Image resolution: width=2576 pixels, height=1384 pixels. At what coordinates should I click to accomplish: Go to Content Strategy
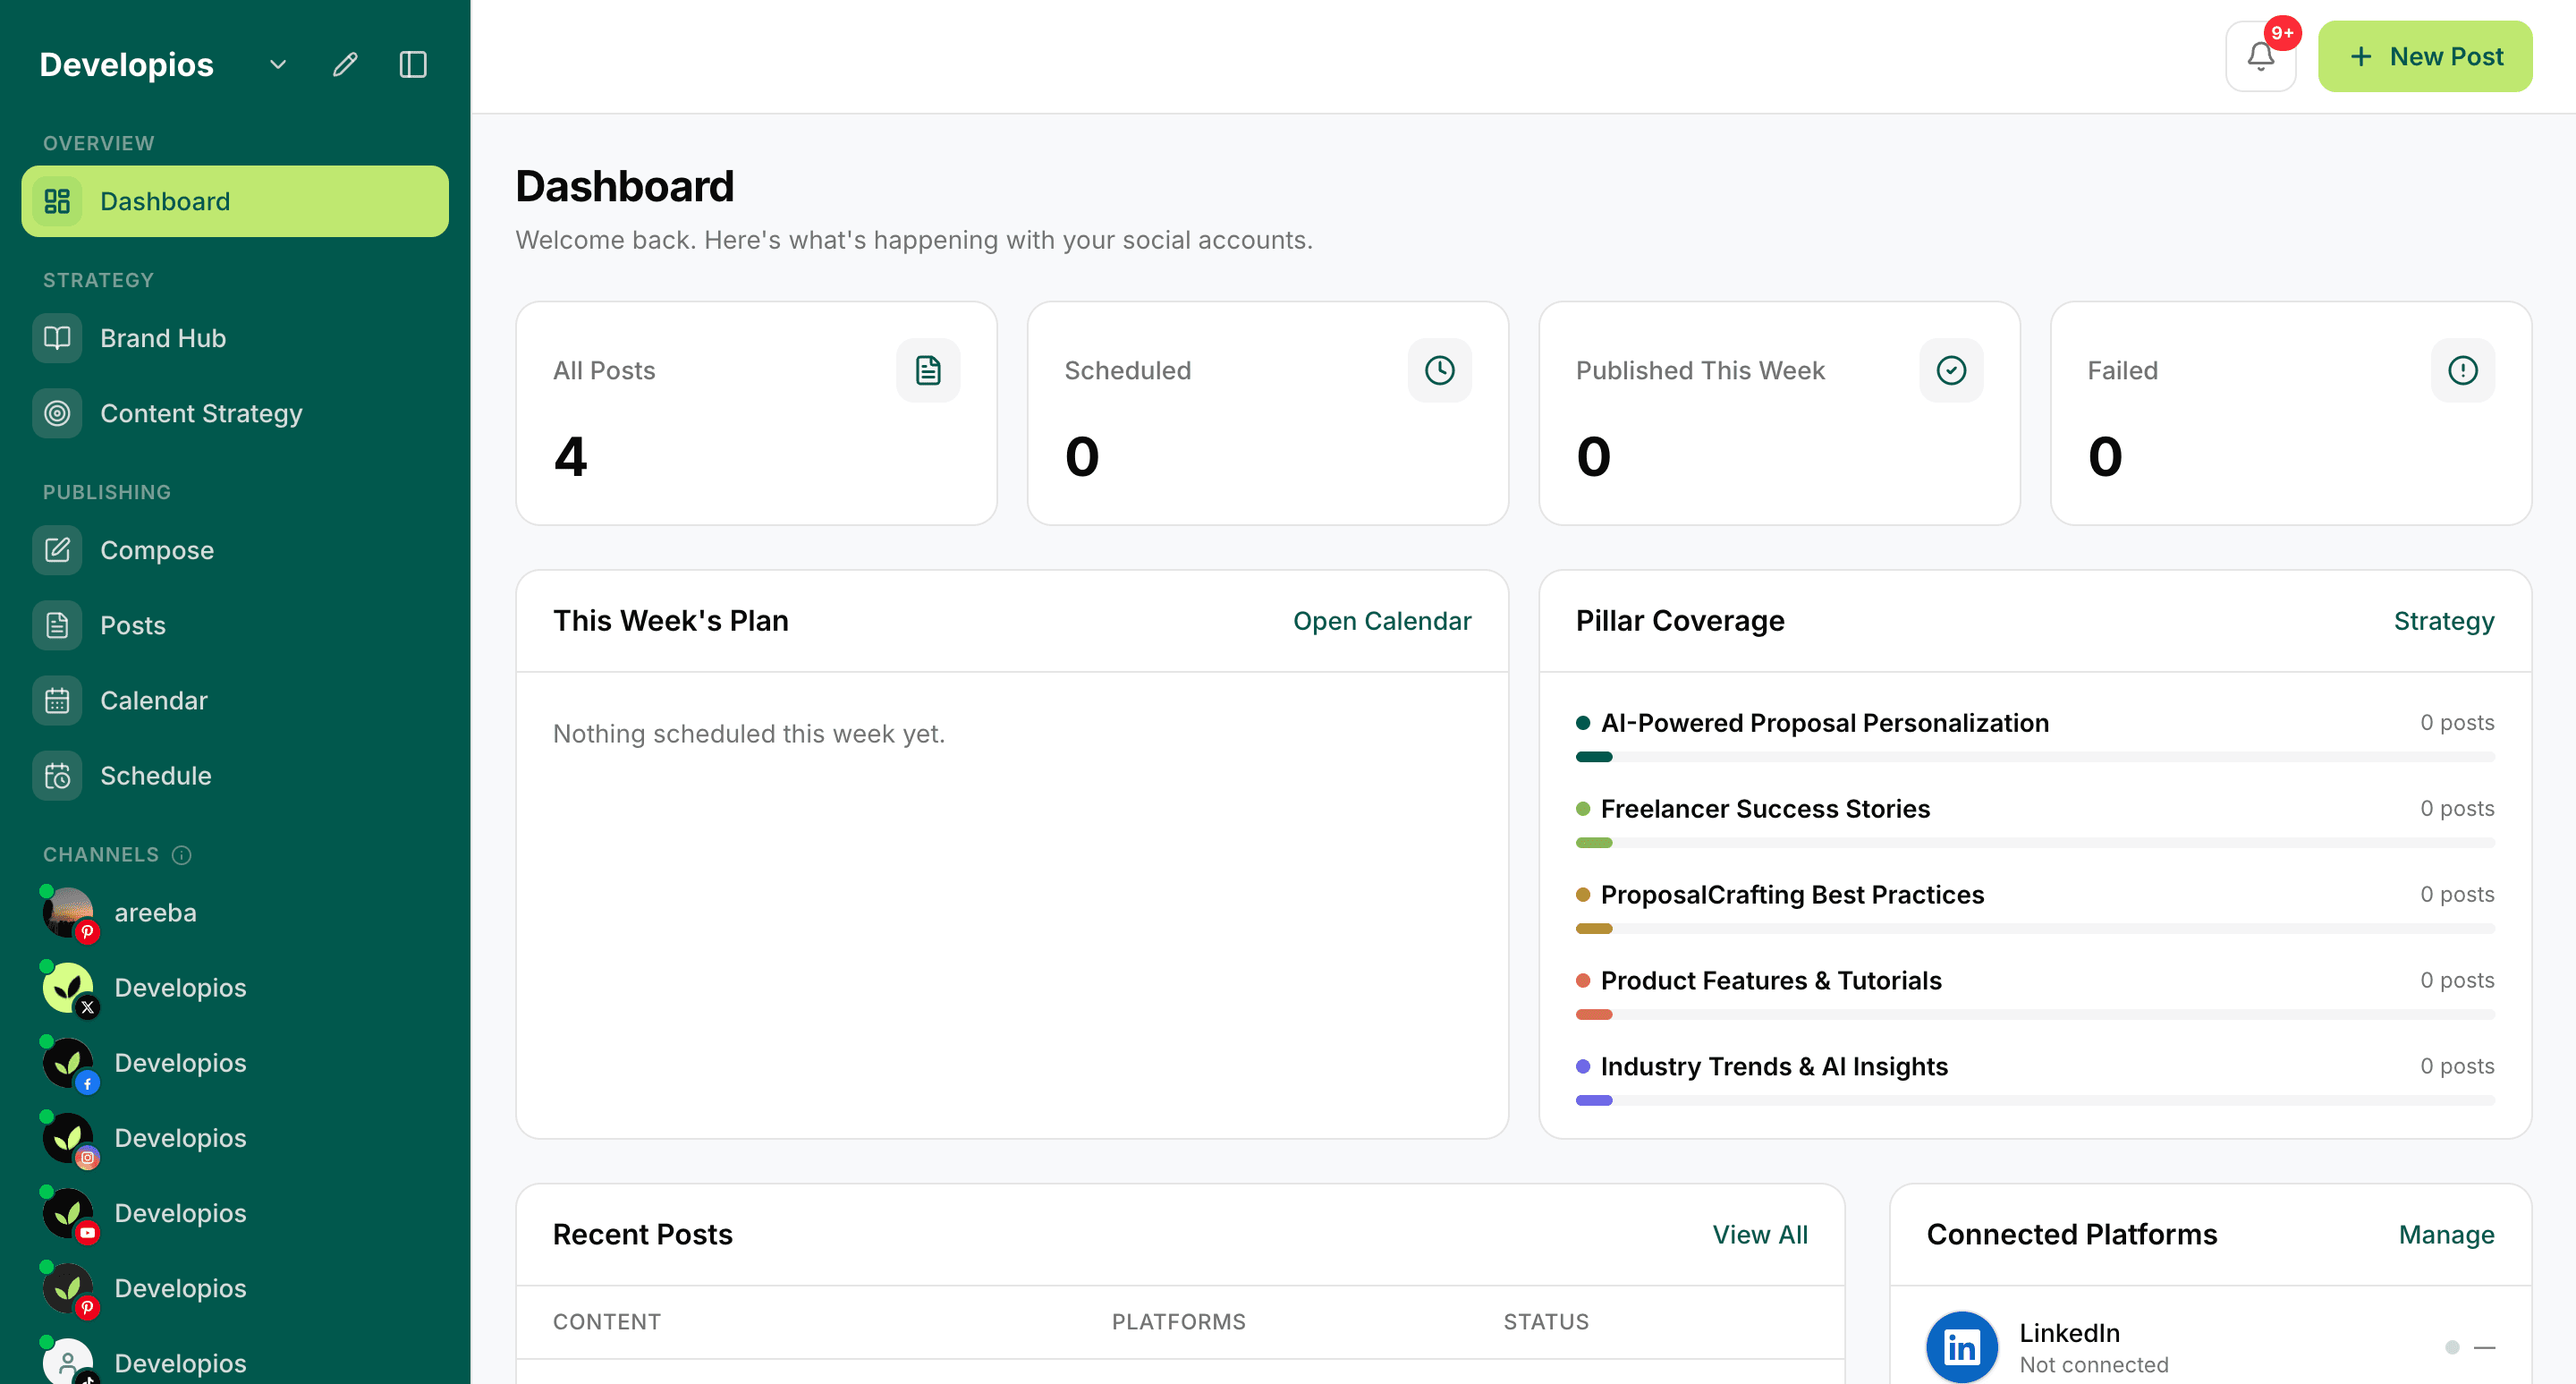tap(235, 413)
